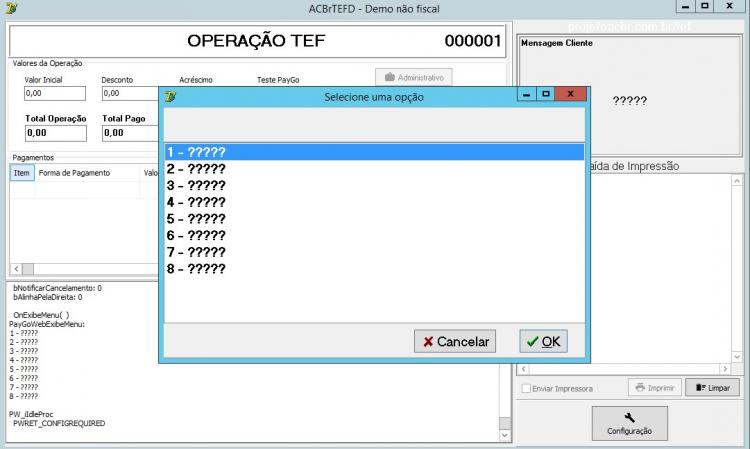Click the Saída de Impressão scroll-left arrow

523,369
